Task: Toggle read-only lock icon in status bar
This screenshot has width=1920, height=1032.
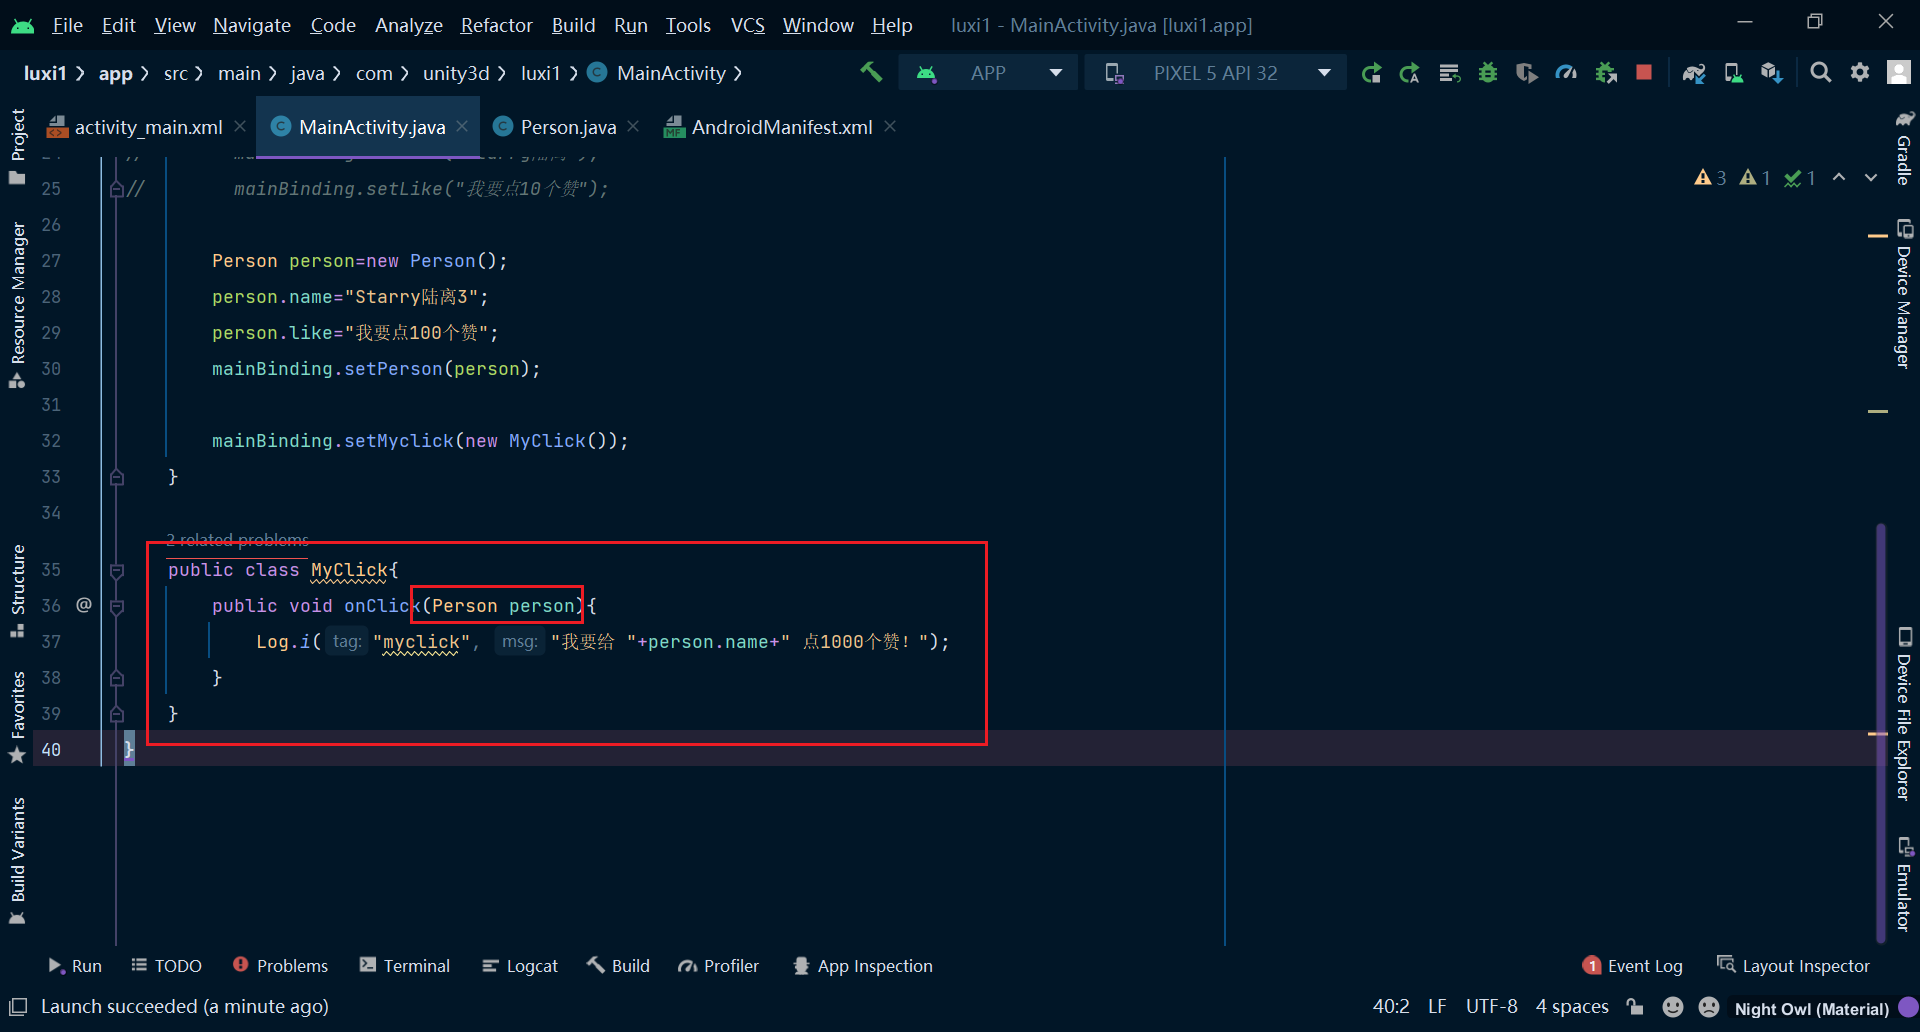Action: coord(1635,1007)
